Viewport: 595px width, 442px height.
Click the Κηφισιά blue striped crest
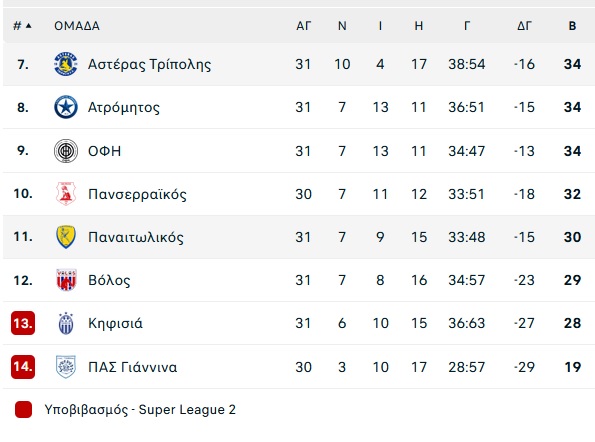pyautogui.click(x=66, y=323)
